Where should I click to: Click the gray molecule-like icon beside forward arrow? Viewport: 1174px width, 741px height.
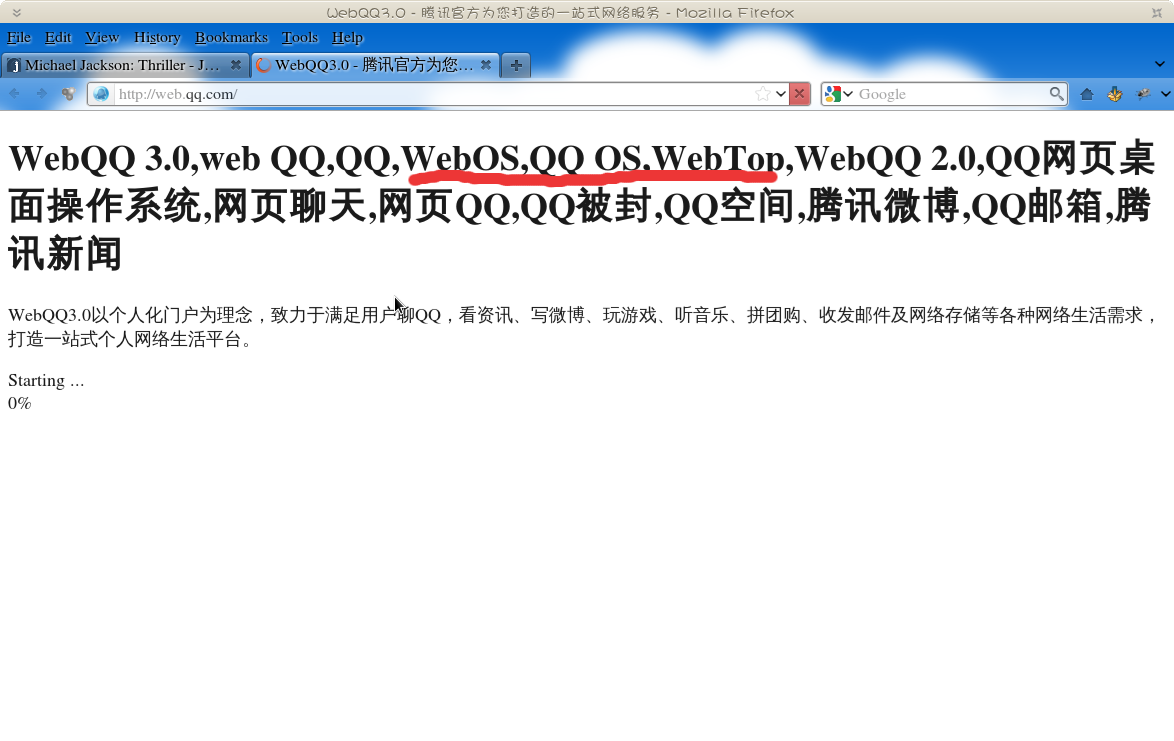click(x=68, y=94)
